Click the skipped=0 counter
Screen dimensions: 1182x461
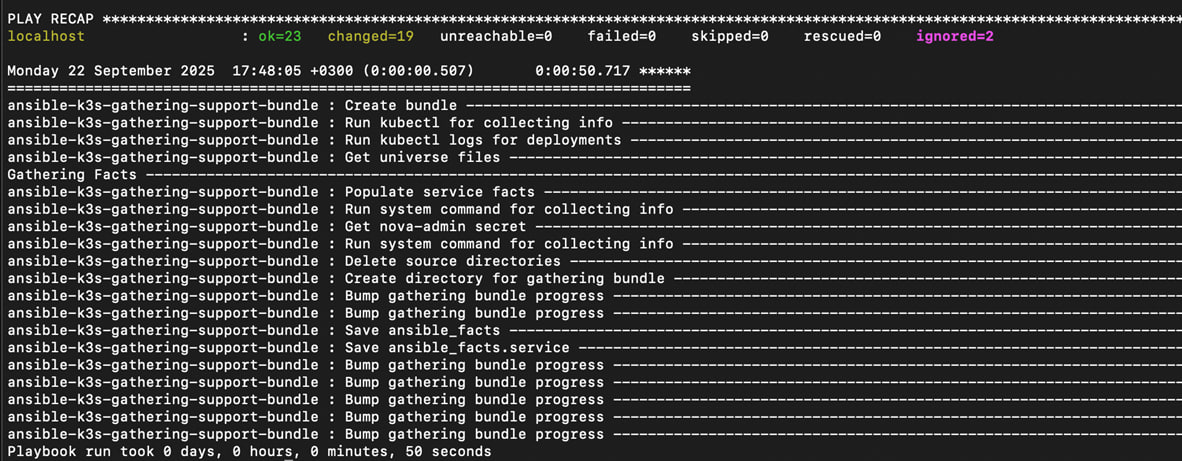[729, 35]
